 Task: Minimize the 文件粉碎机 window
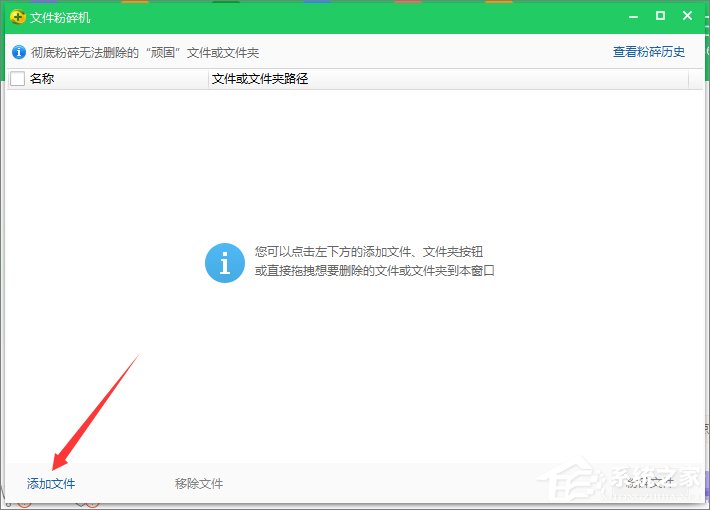pyautogui.click(x=633, y=17)
